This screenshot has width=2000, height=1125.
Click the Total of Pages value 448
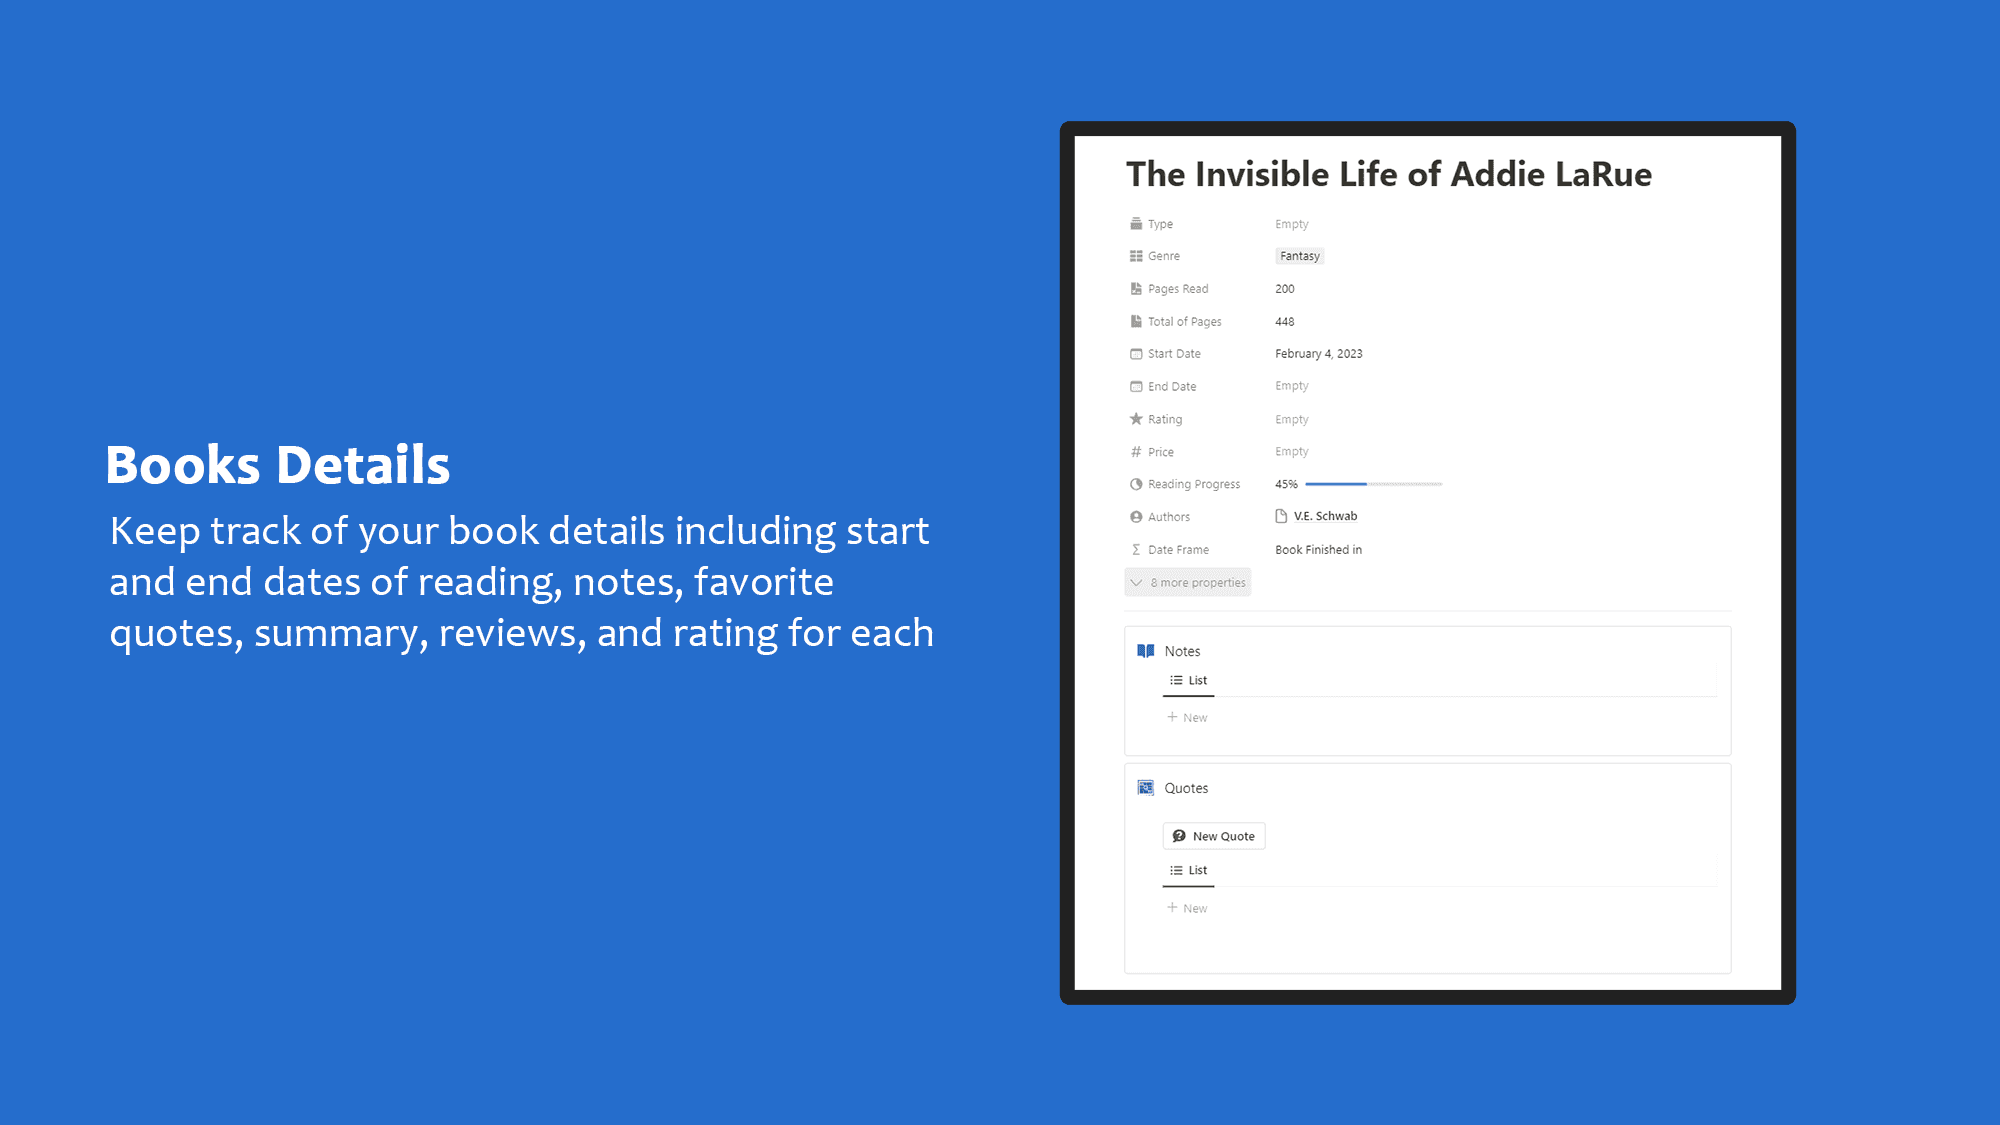coord(1285,322)
